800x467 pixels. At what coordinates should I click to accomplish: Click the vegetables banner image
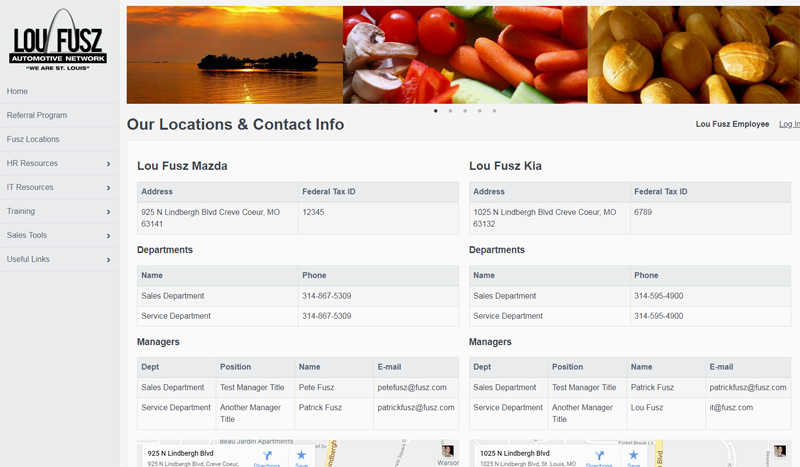(x=465, y=55)
